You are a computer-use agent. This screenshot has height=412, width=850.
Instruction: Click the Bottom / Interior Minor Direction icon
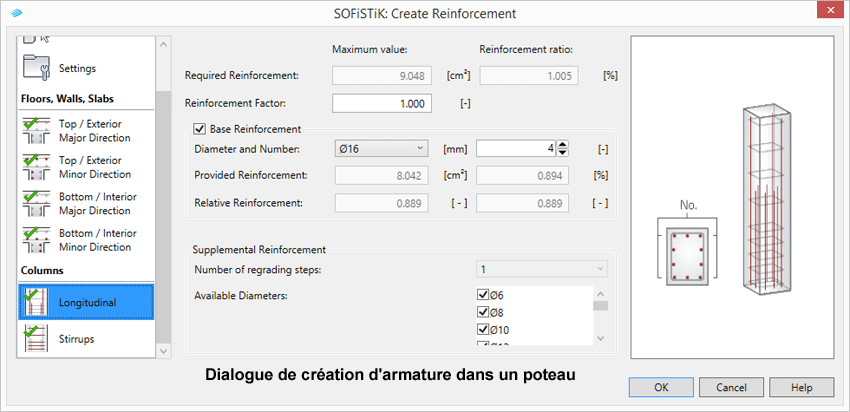37,240
